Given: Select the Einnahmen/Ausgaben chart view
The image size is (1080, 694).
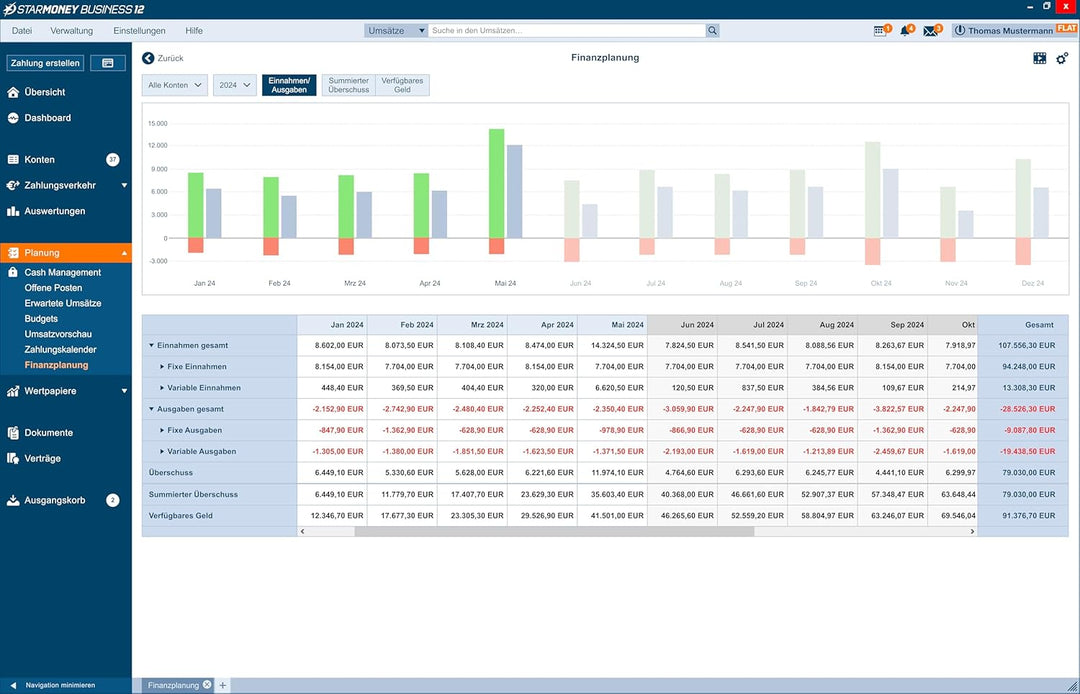Looking at the screenshot, I should (x=289, y=85).
